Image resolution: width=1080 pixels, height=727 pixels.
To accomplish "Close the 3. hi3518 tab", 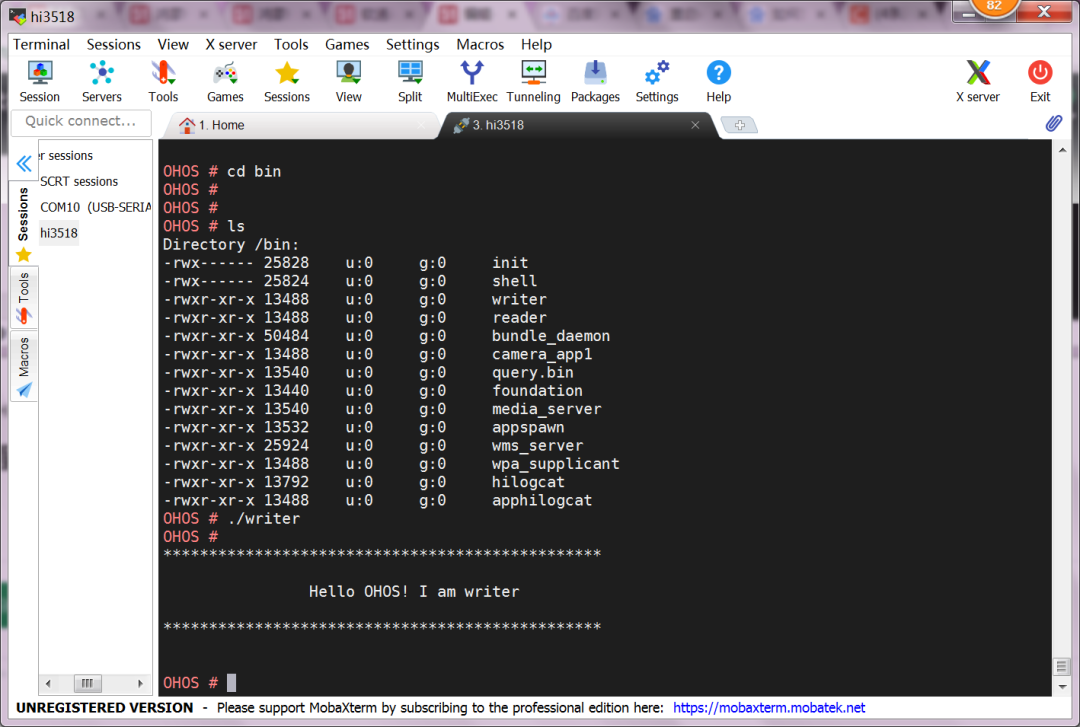I will pyautogui.click(x=695, y=125).
